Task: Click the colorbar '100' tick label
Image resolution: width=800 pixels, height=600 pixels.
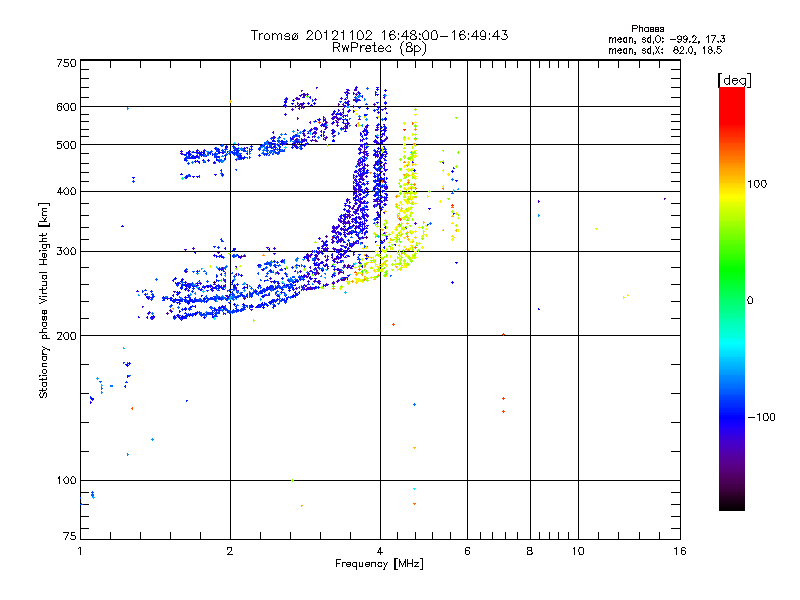Action: [x=757, y=184]
